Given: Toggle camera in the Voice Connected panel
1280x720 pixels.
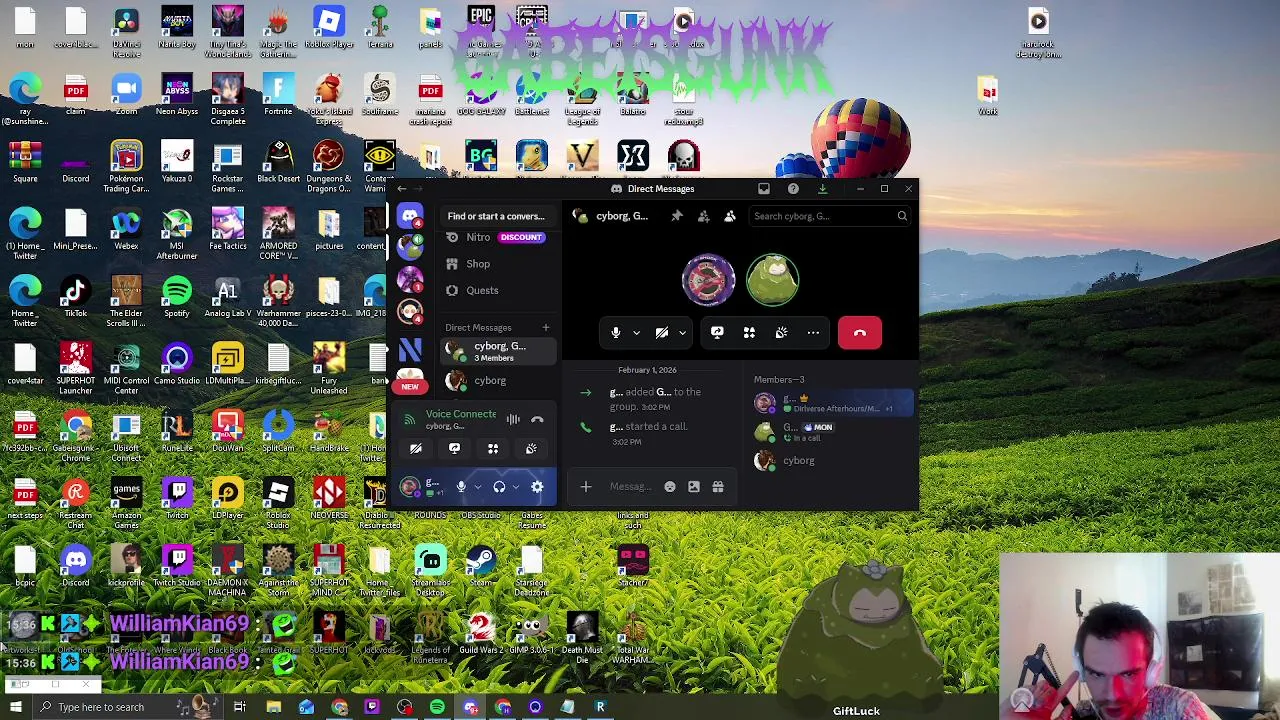Looking at the screenshot, I should [416, 449].
